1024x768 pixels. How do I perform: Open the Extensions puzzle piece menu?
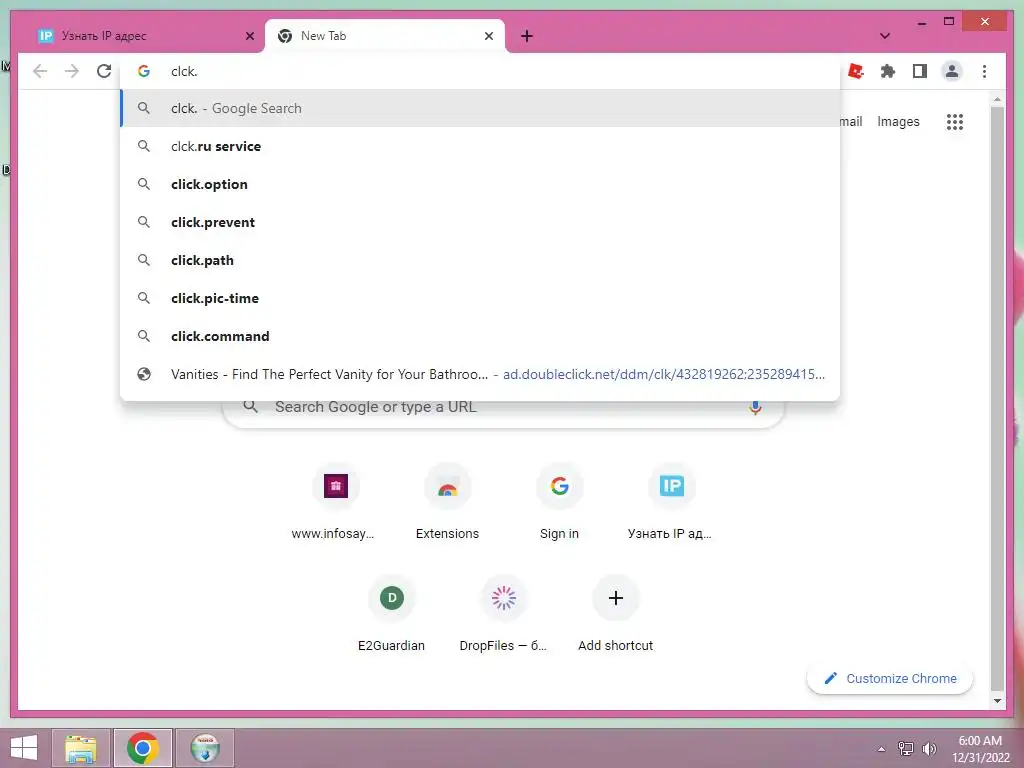coord(888,71)
